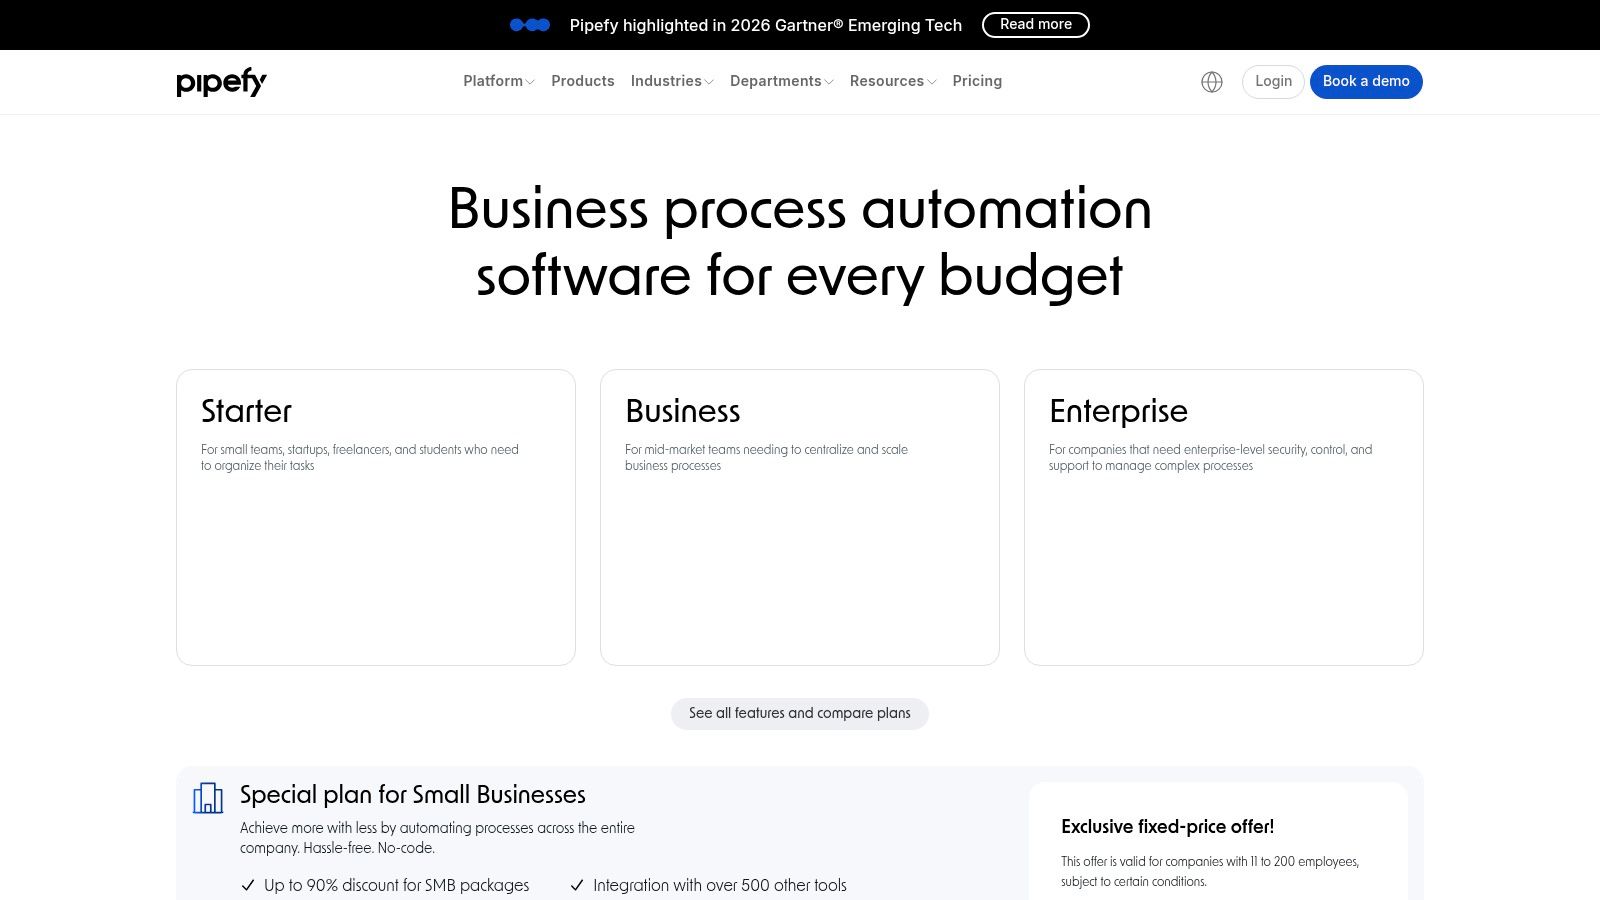Expand the Platform dropdown
The image size is (1600, 900).
pos(497,81)
